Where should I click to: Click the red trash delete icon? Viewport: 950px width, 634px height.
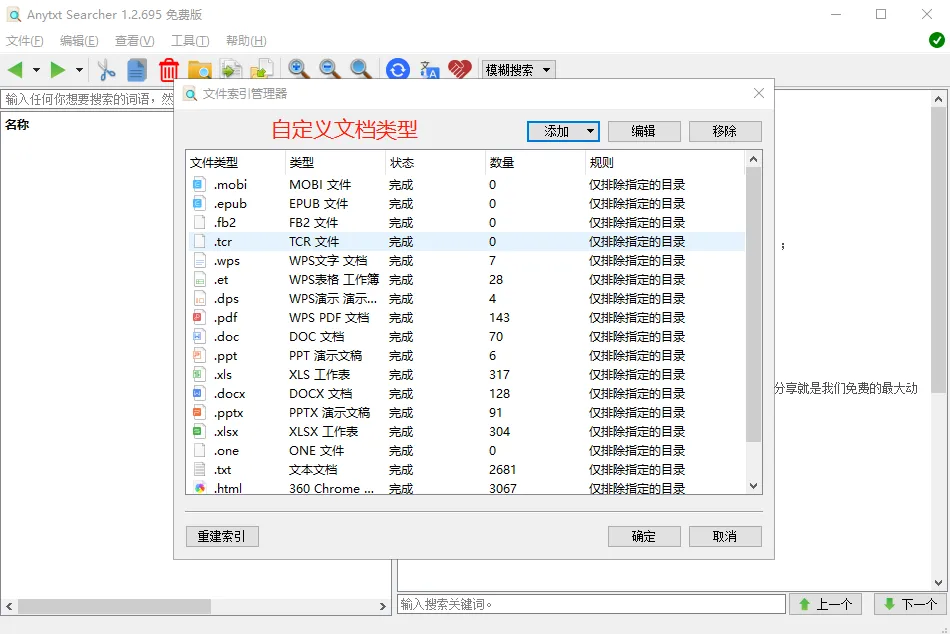click(169, 70)
